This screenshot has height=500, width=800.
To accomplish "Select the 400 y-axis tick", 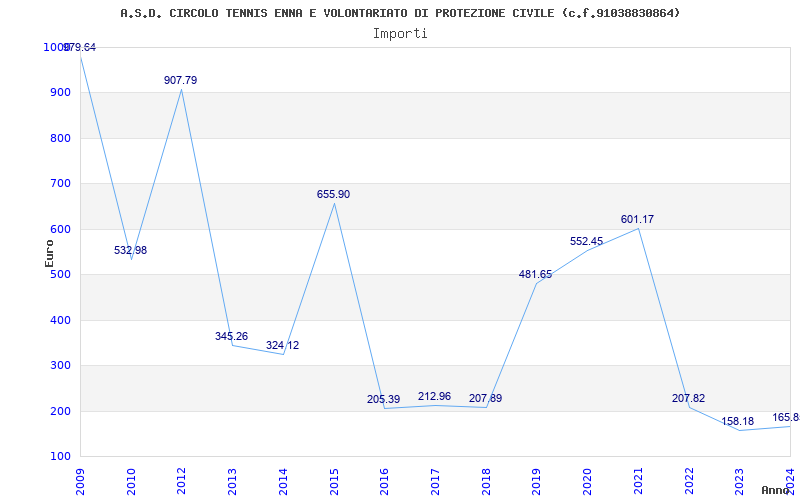I will tap(60, 320).
